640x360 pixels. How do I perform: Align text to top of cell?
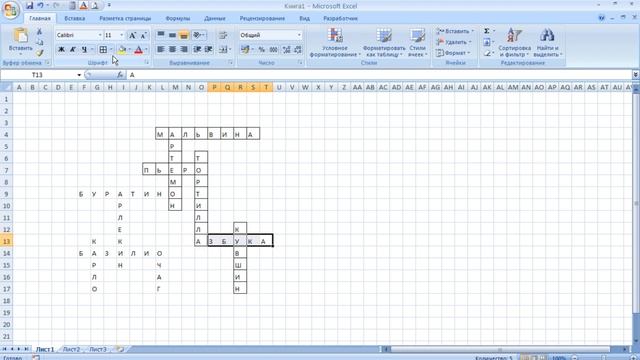(161, 35)
